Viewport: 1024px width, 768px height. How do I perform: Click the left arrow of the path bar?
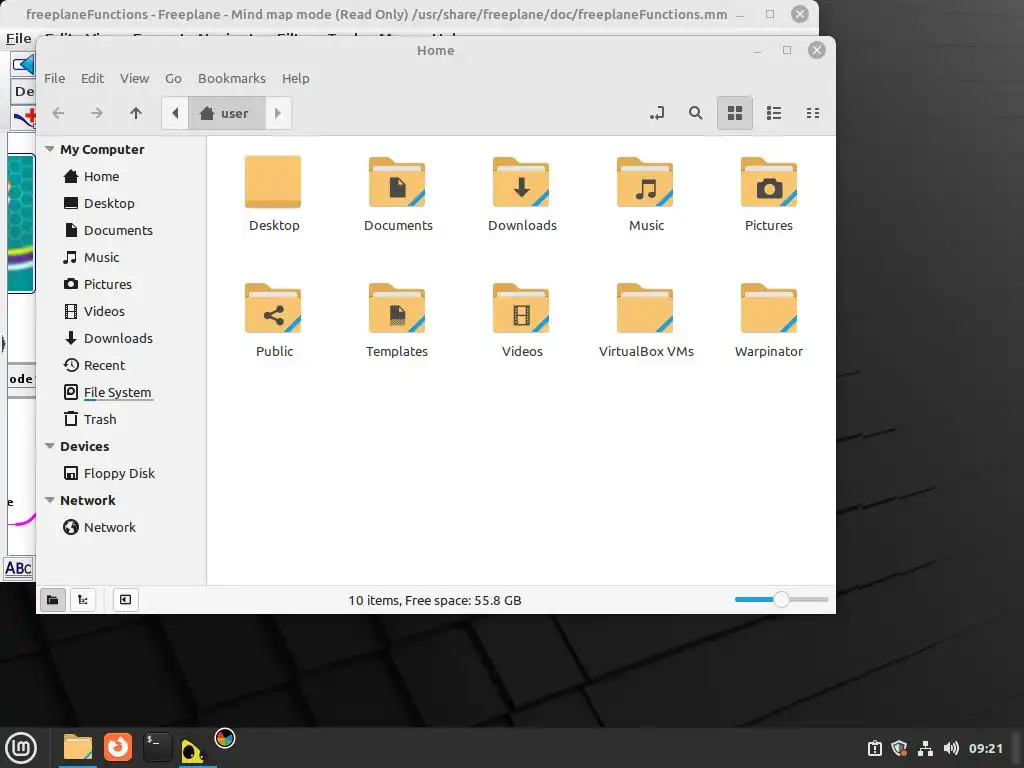tap(175, 113)
